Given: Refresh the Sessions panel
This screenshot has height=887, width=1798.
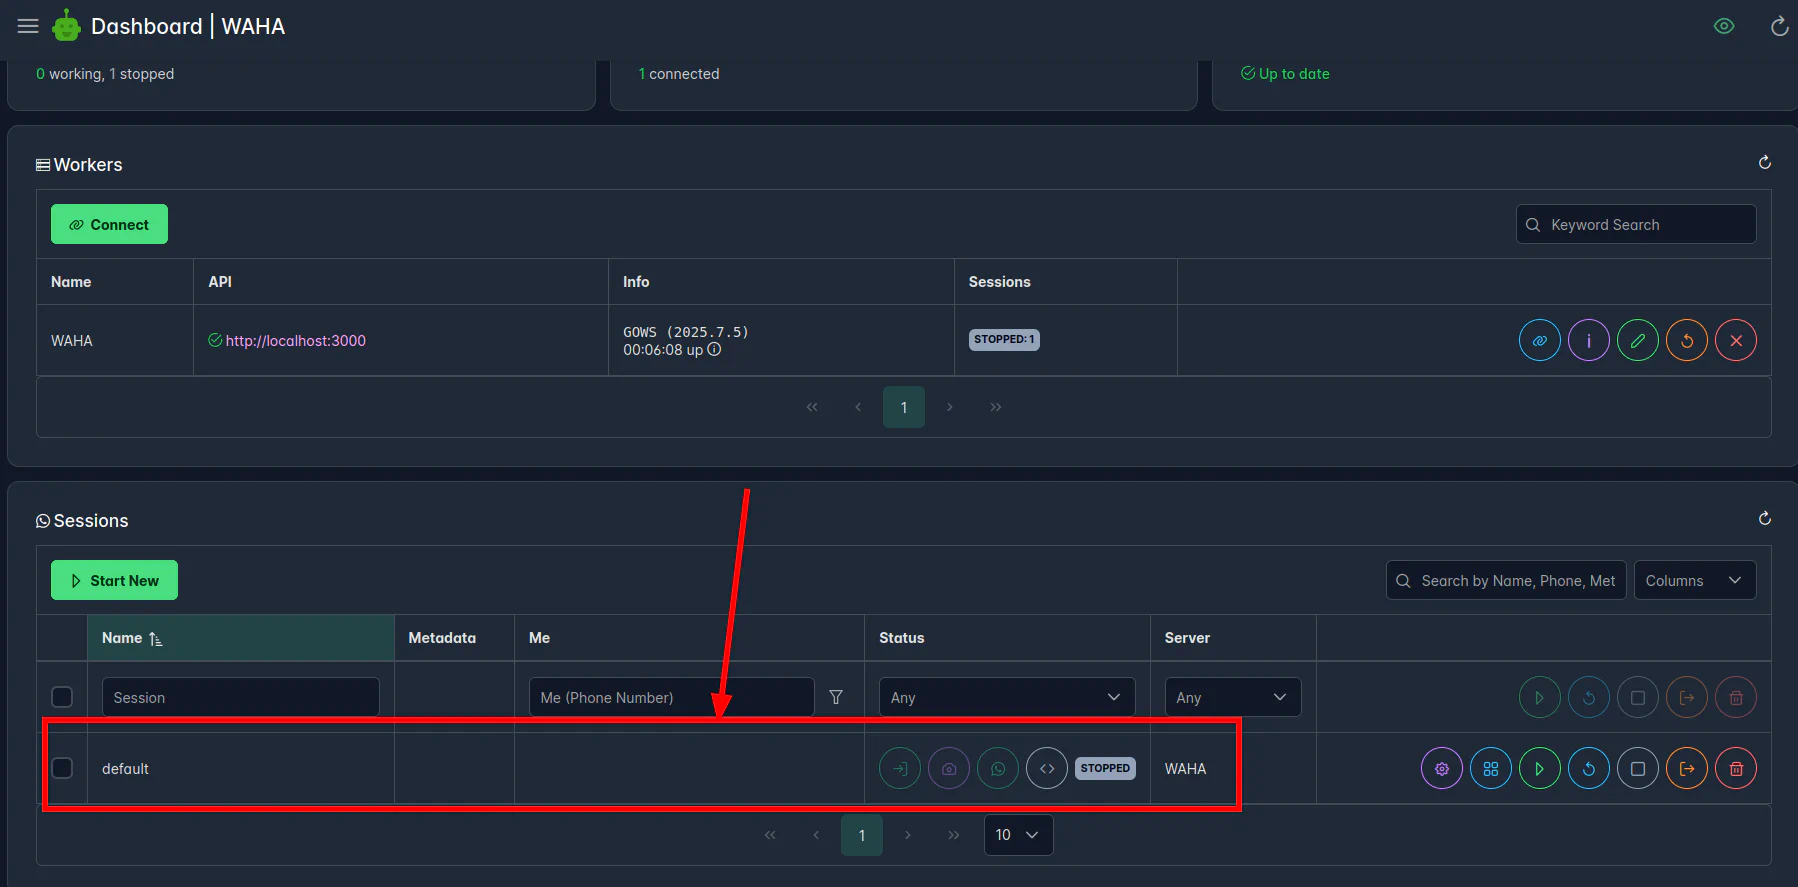Looking at the screenshot, I should [1765, 518].
